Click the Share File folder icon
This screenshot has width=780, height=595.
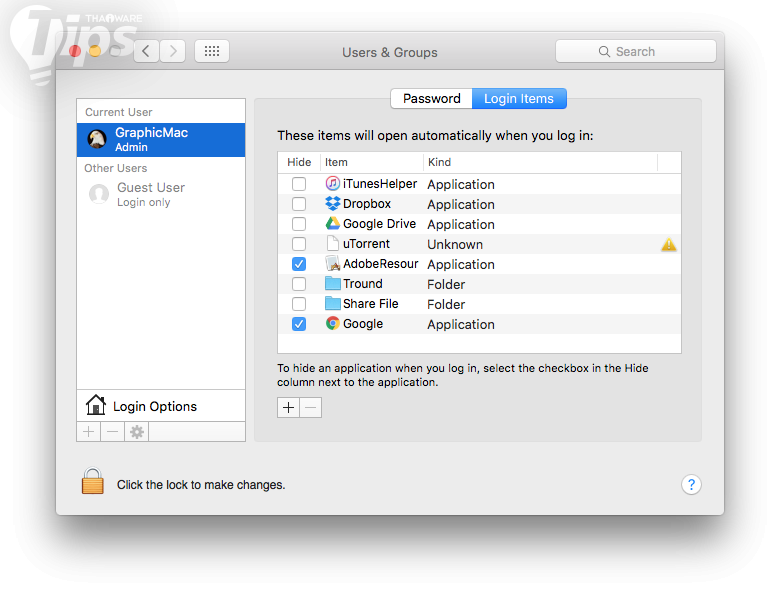coord(332,303)
